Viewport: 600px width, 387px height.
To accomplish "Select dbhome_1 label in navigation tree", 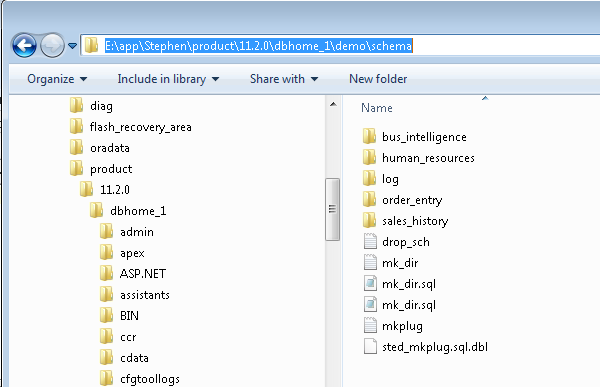I will point(138,211).
